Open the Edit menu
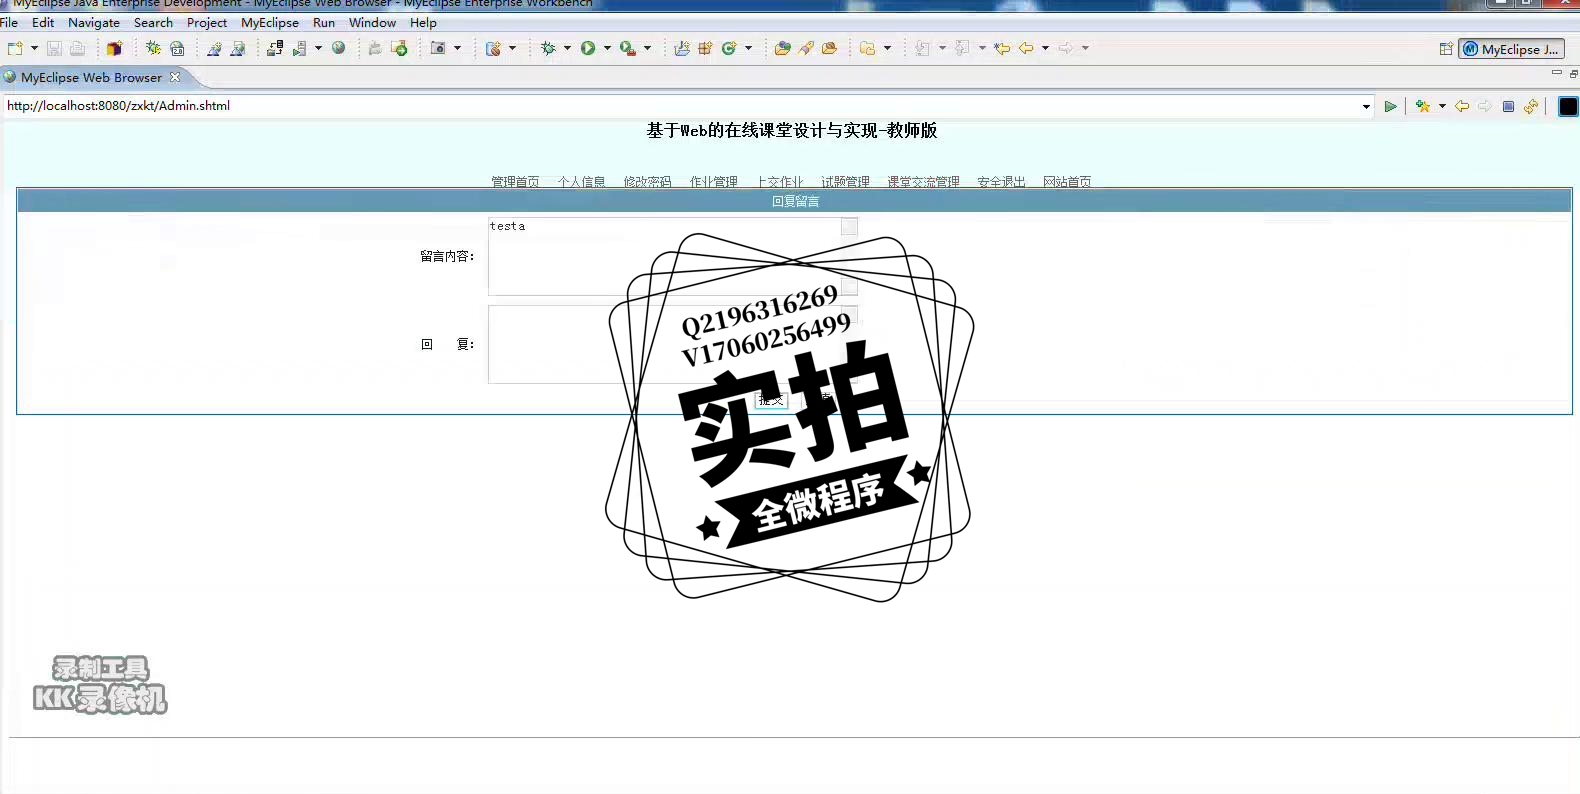The width and height of the screenshot is (1580, 794). [43, 22]
